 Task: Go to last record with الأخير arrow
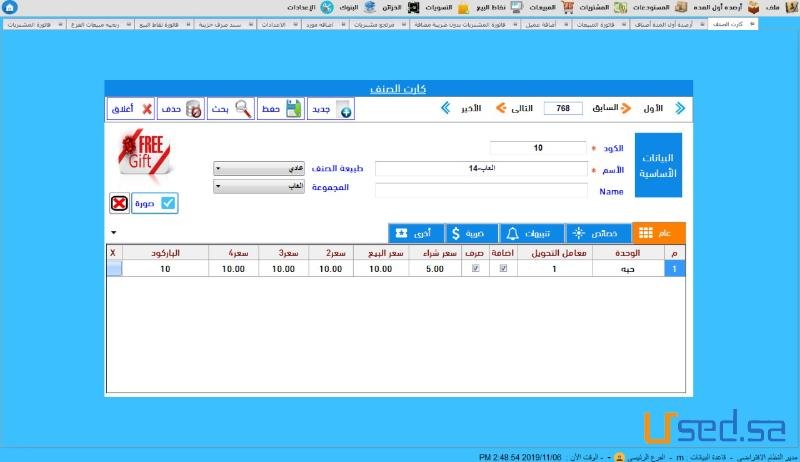[x=445, y=108]
